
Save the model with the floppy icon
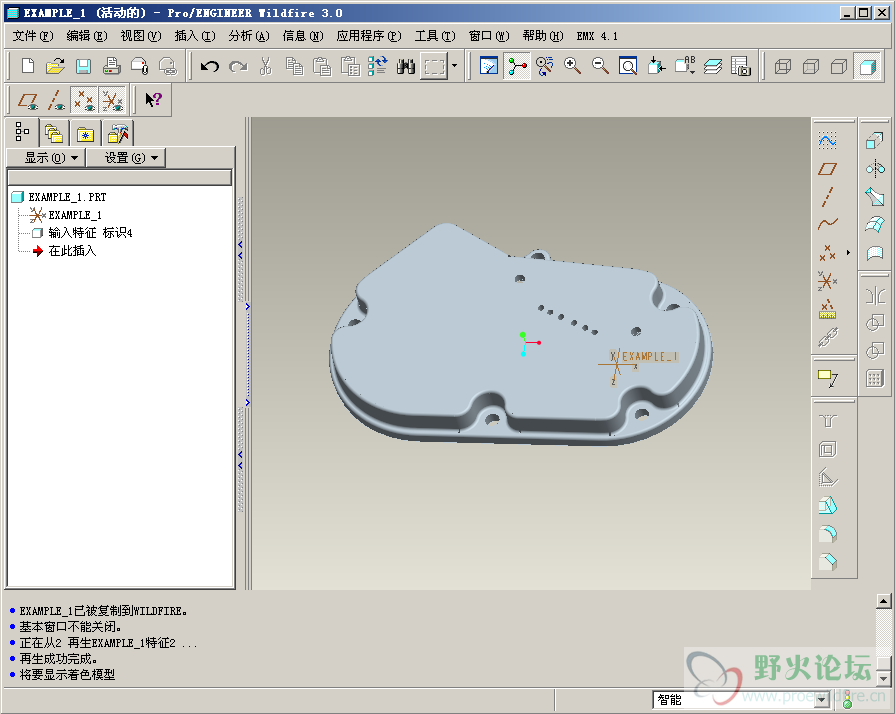(x=83, y=66)
